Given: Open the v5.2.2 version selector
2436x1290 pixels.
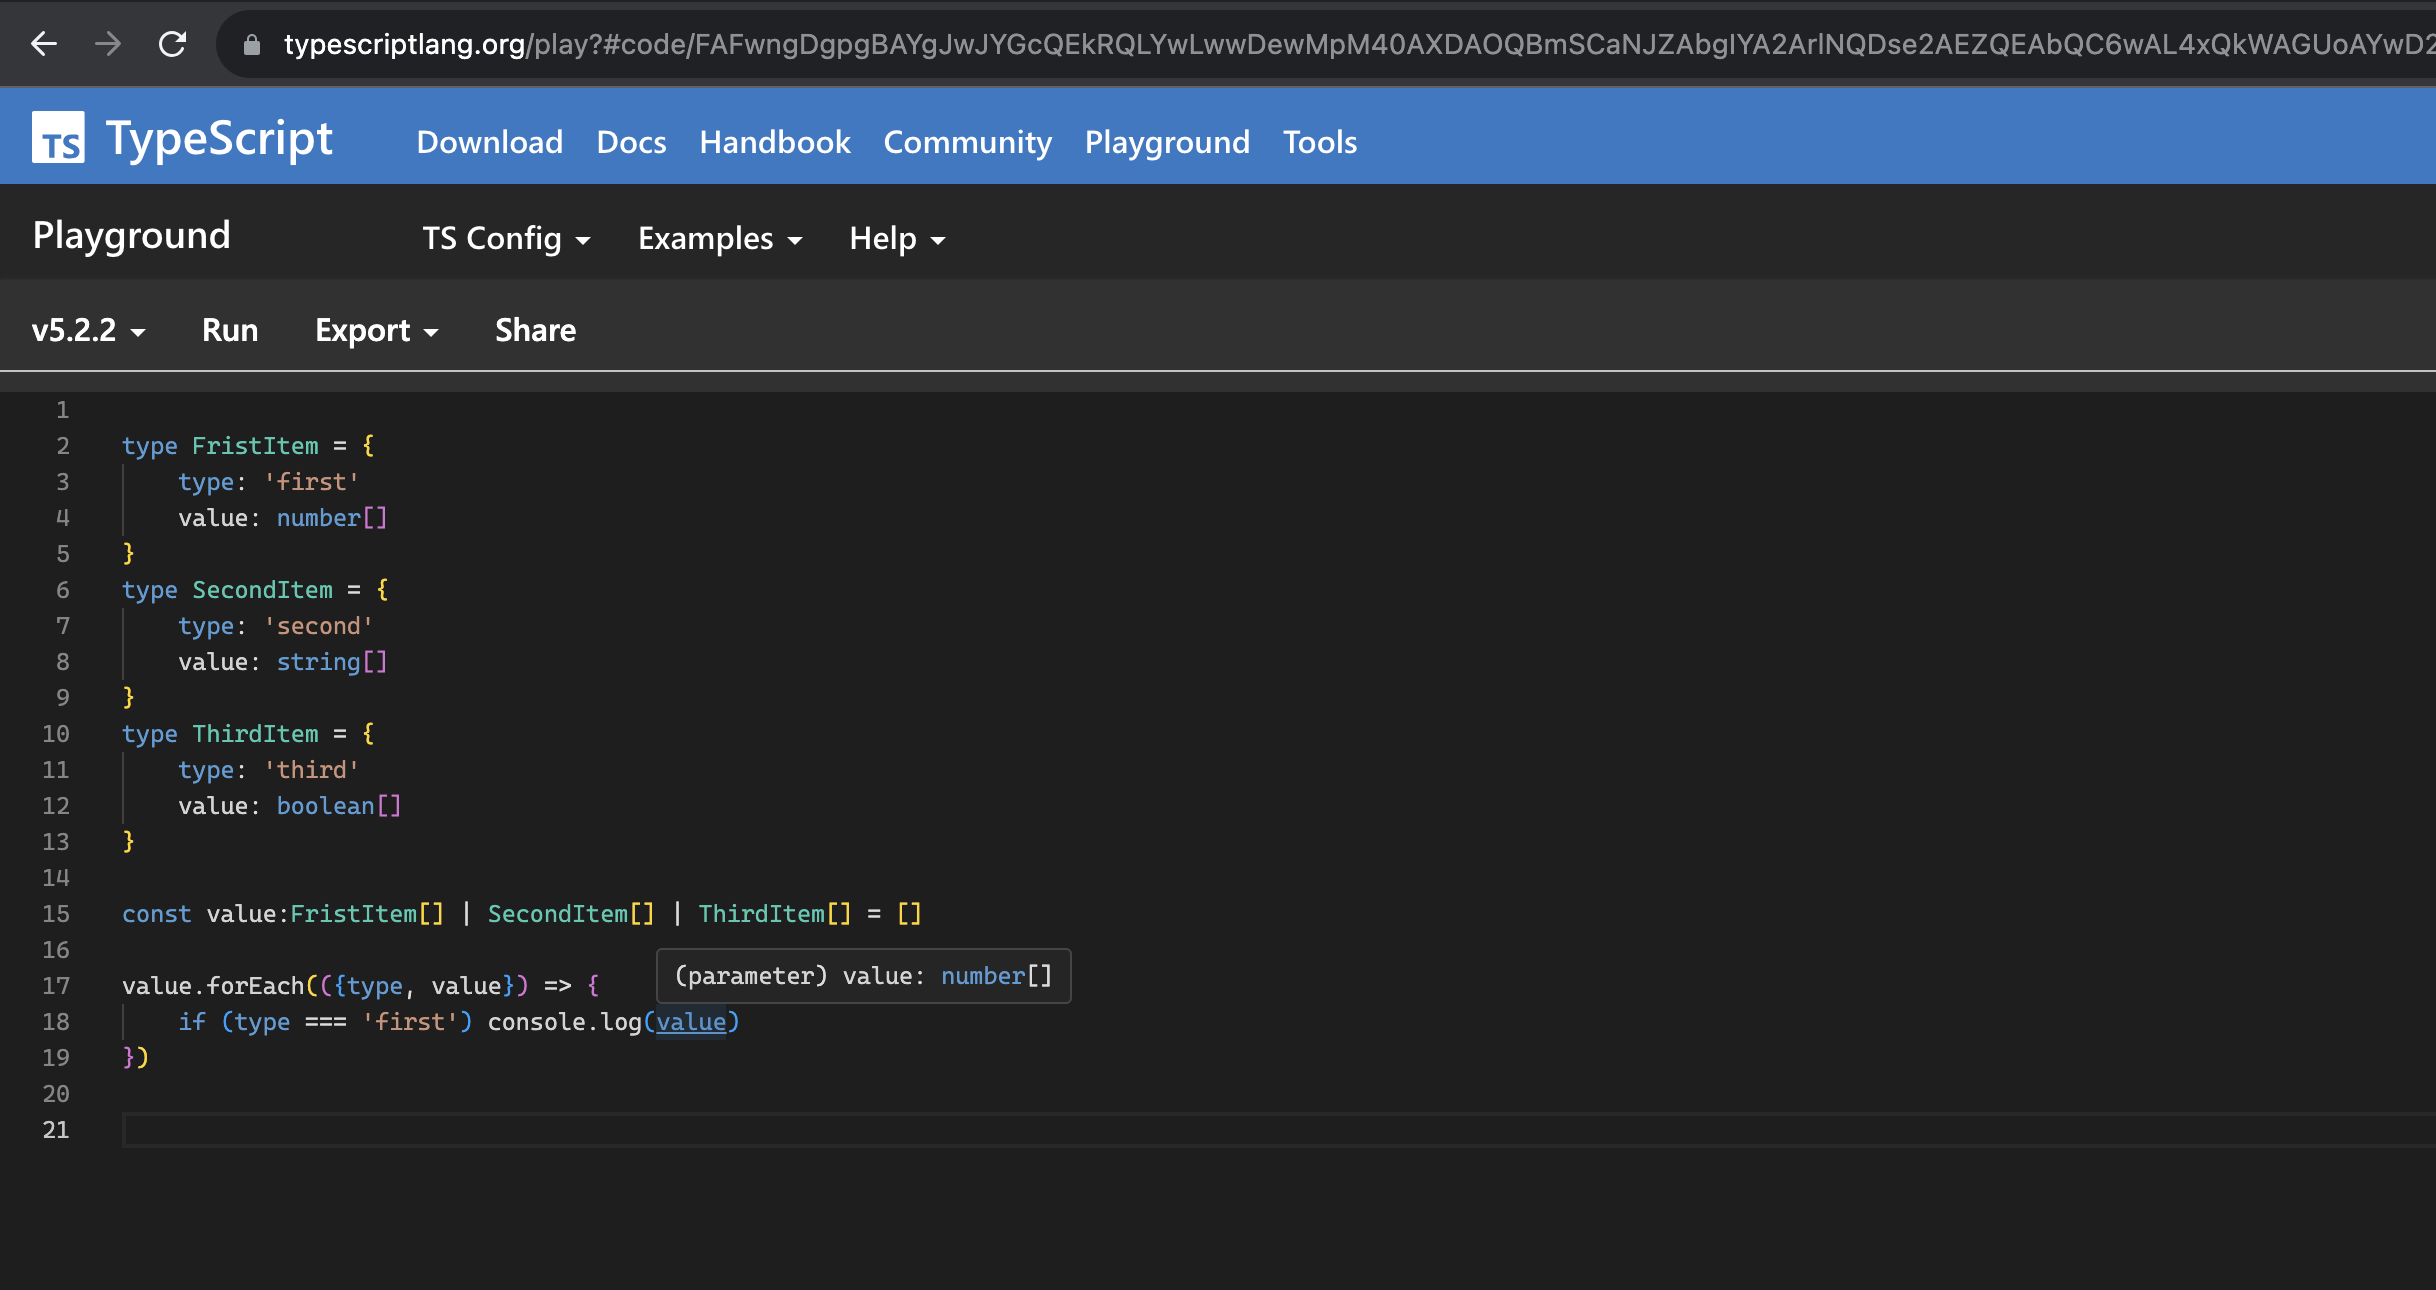Looking at the screenshot, I should pos(86,330).
